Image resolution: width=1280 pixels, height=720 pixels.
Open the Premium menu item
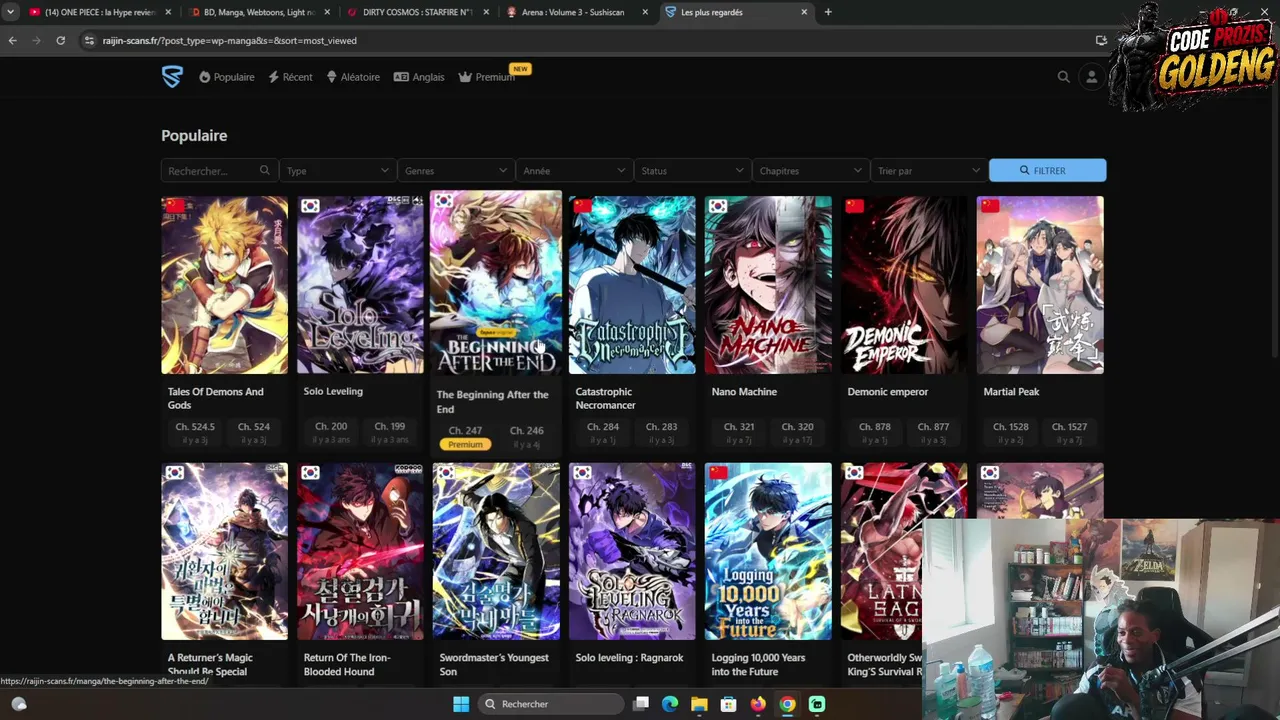(487, 77)
